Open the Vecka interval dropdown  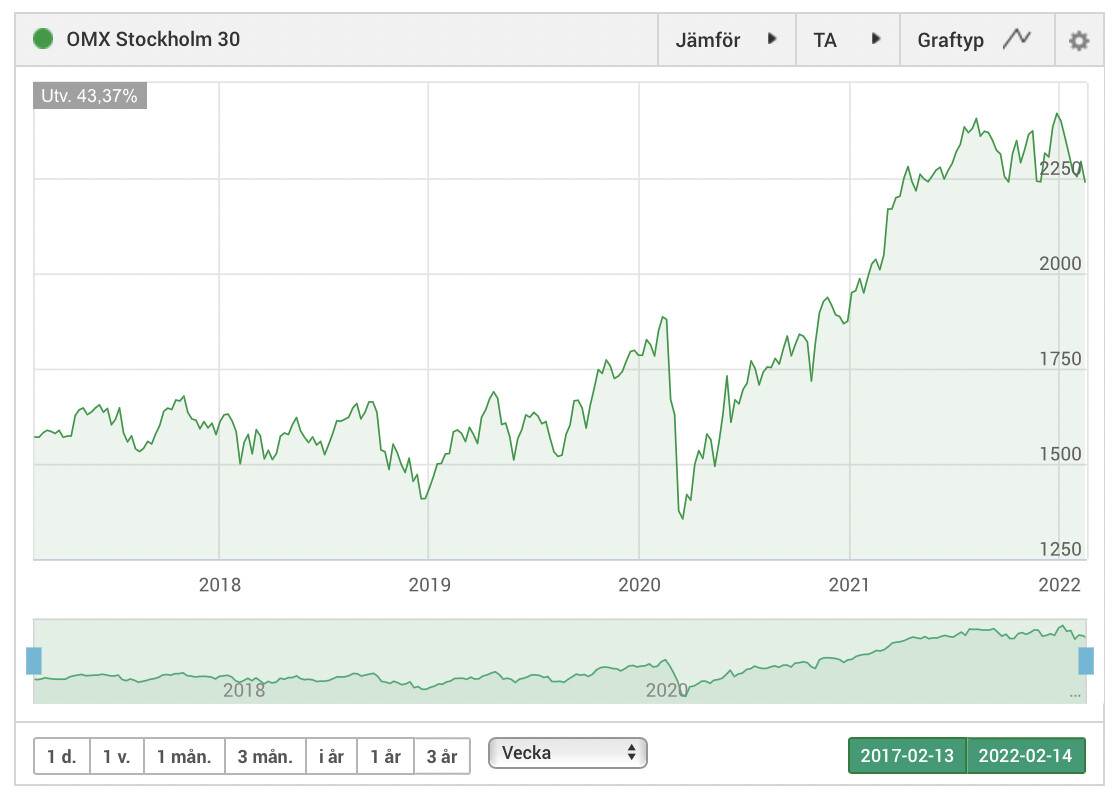pyautogui.click(x=567, y=752)
